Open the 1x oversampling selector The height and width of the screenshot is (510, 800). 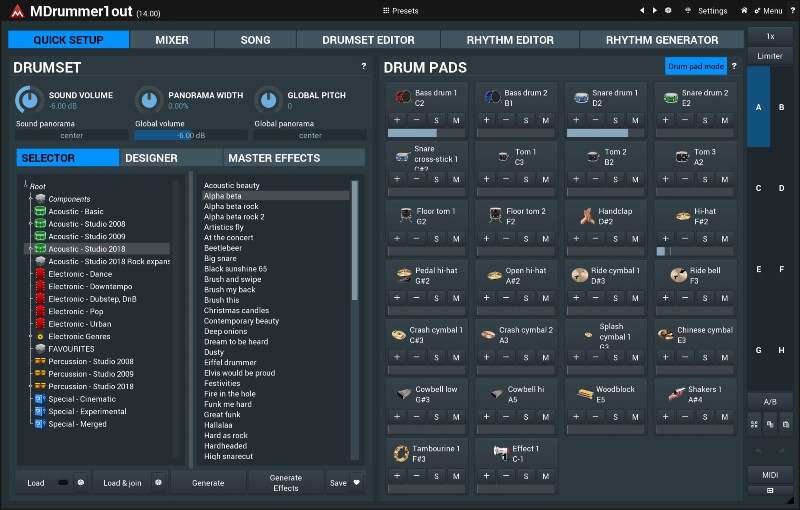coord(770,37)
